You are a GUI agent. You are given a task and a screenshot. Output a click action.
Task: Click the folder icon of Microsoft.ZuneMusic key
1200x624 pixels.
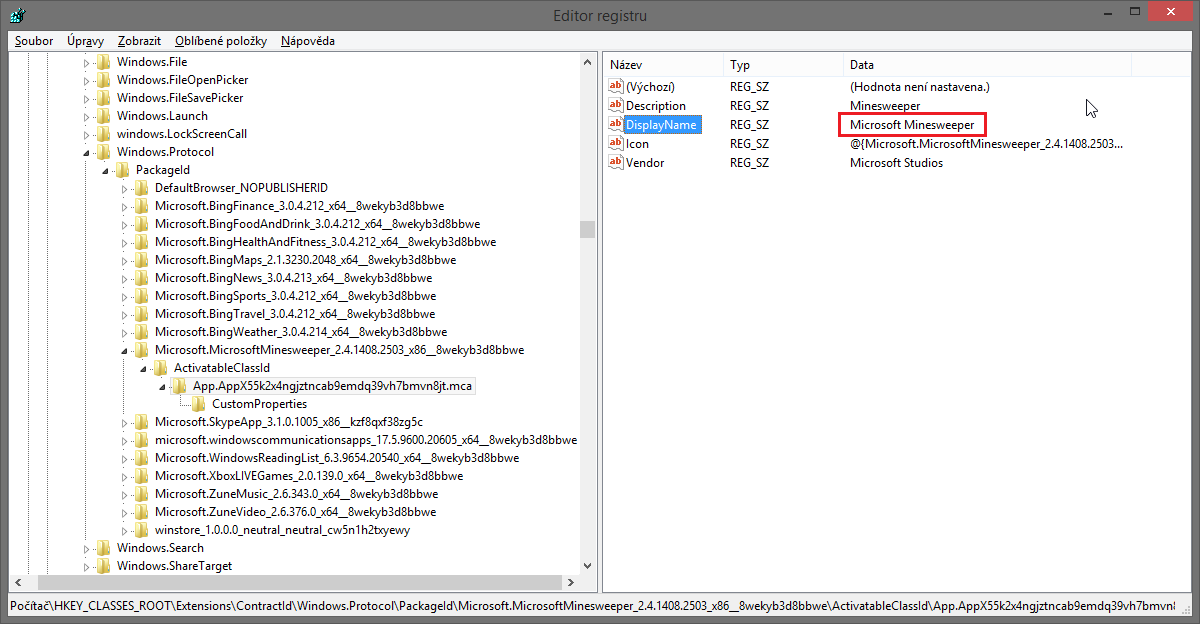coord(141,494)
